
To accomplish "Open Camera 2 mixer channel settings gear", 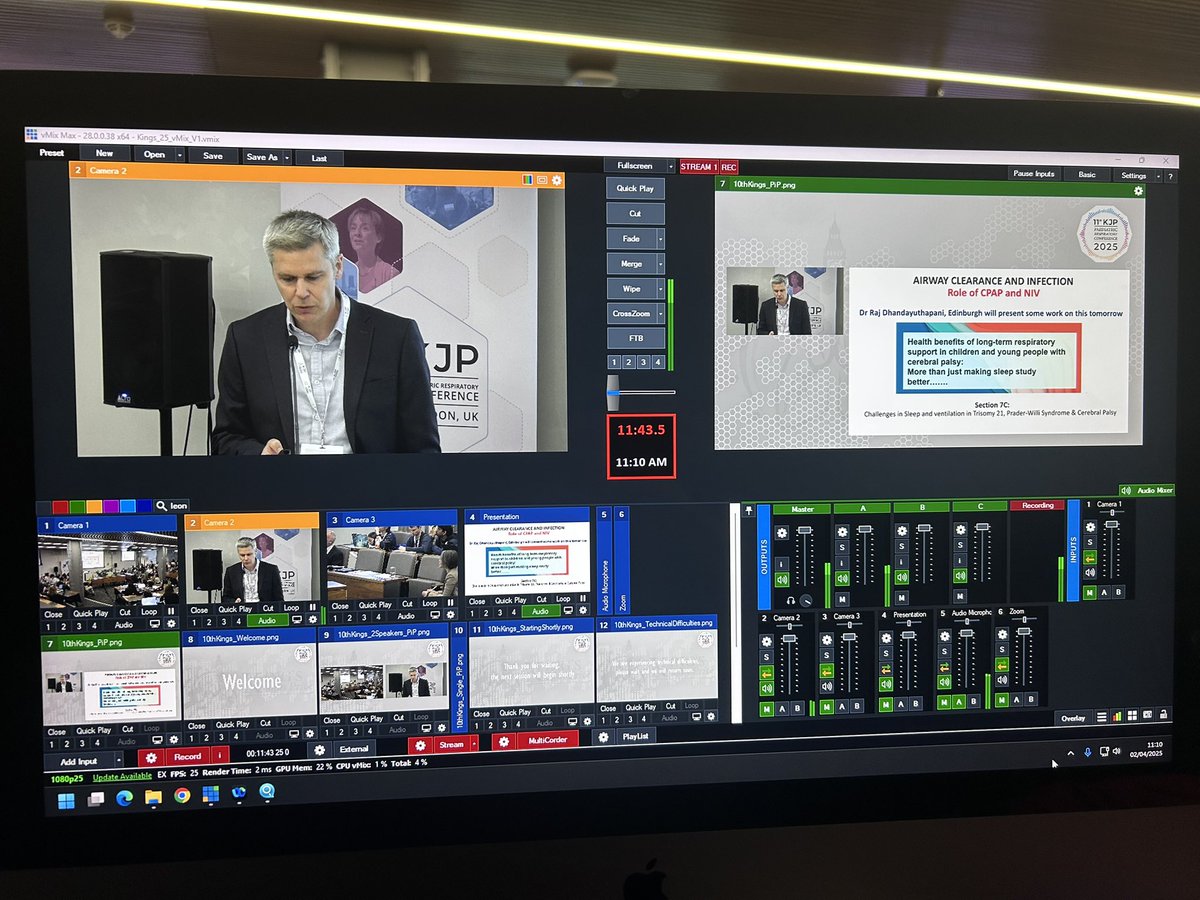I will pos(766,641).
